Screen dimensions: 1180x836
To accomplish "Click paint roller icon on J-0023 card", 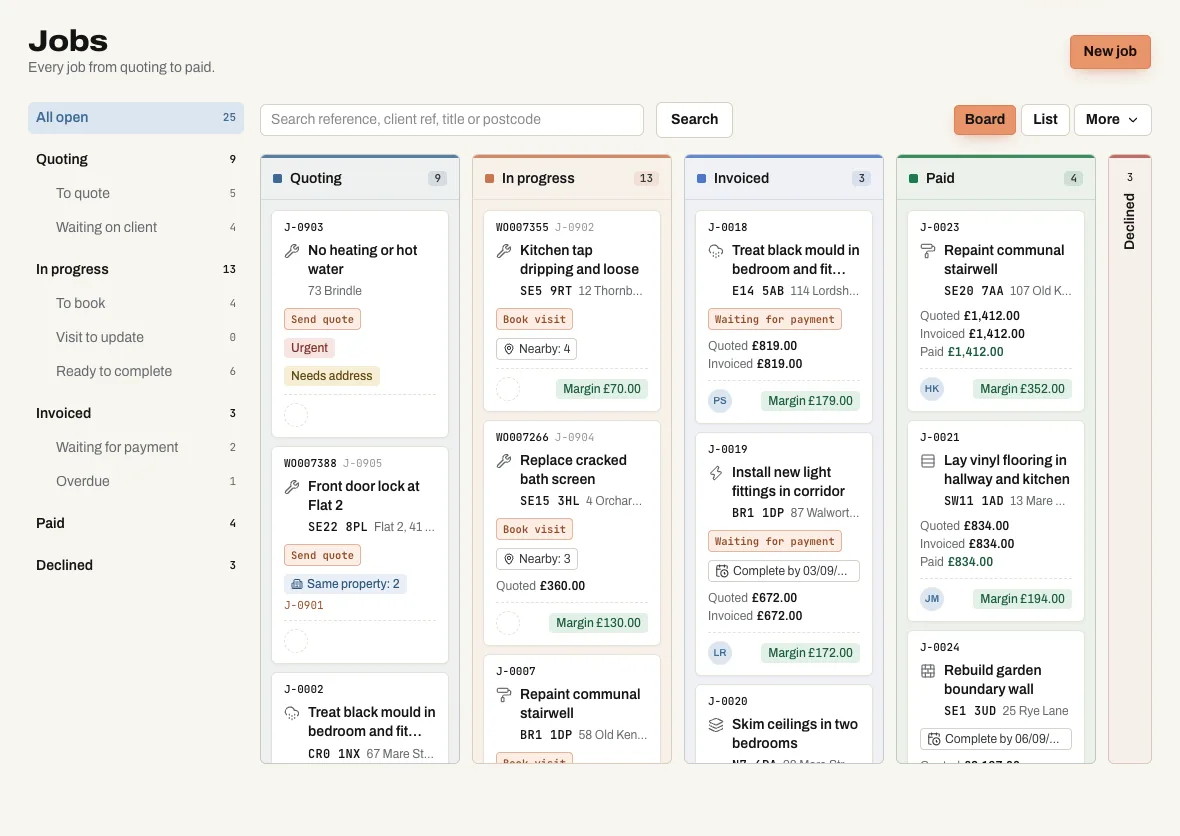I will [x=929, y=251].
